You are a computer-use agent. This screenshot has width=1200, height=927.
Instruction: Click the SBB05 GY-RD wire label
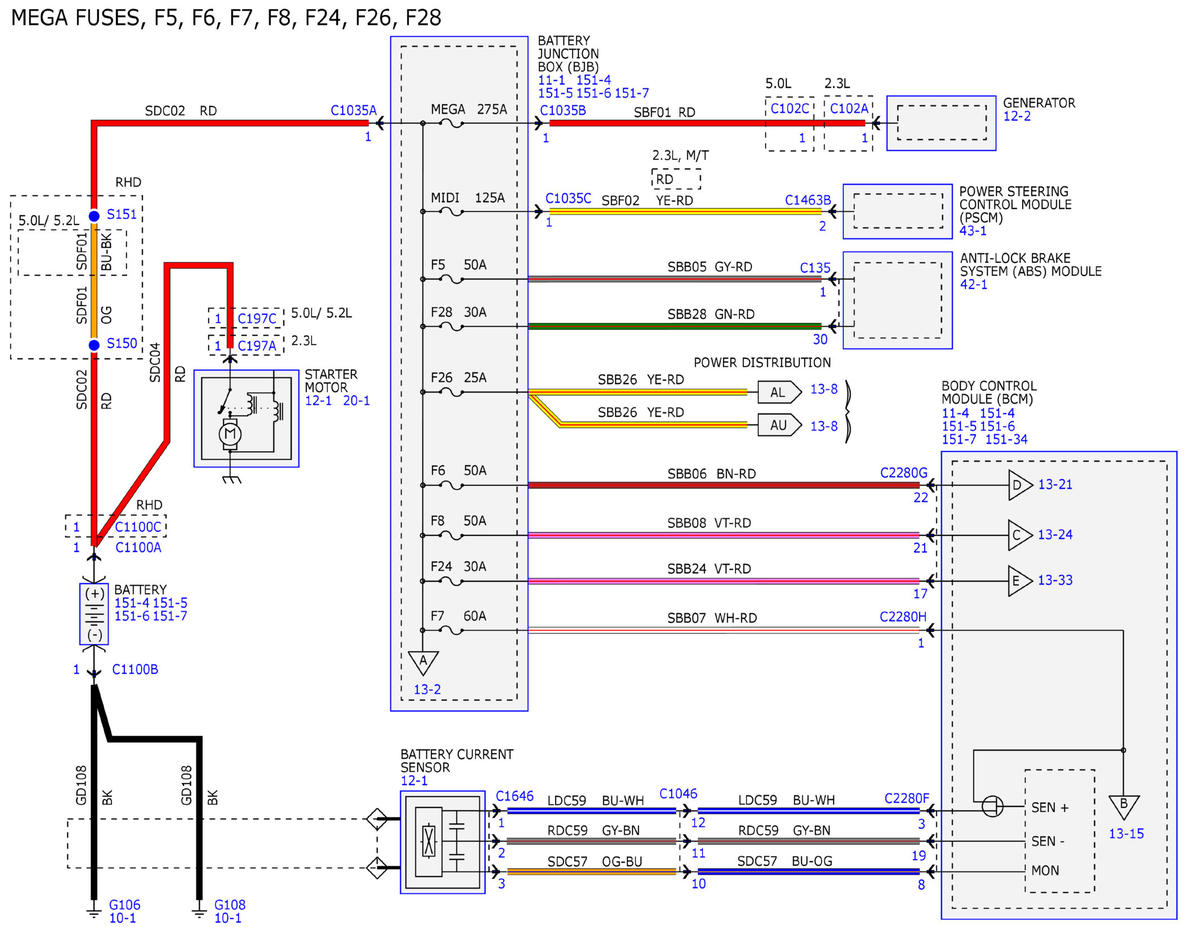pos(709,267)
